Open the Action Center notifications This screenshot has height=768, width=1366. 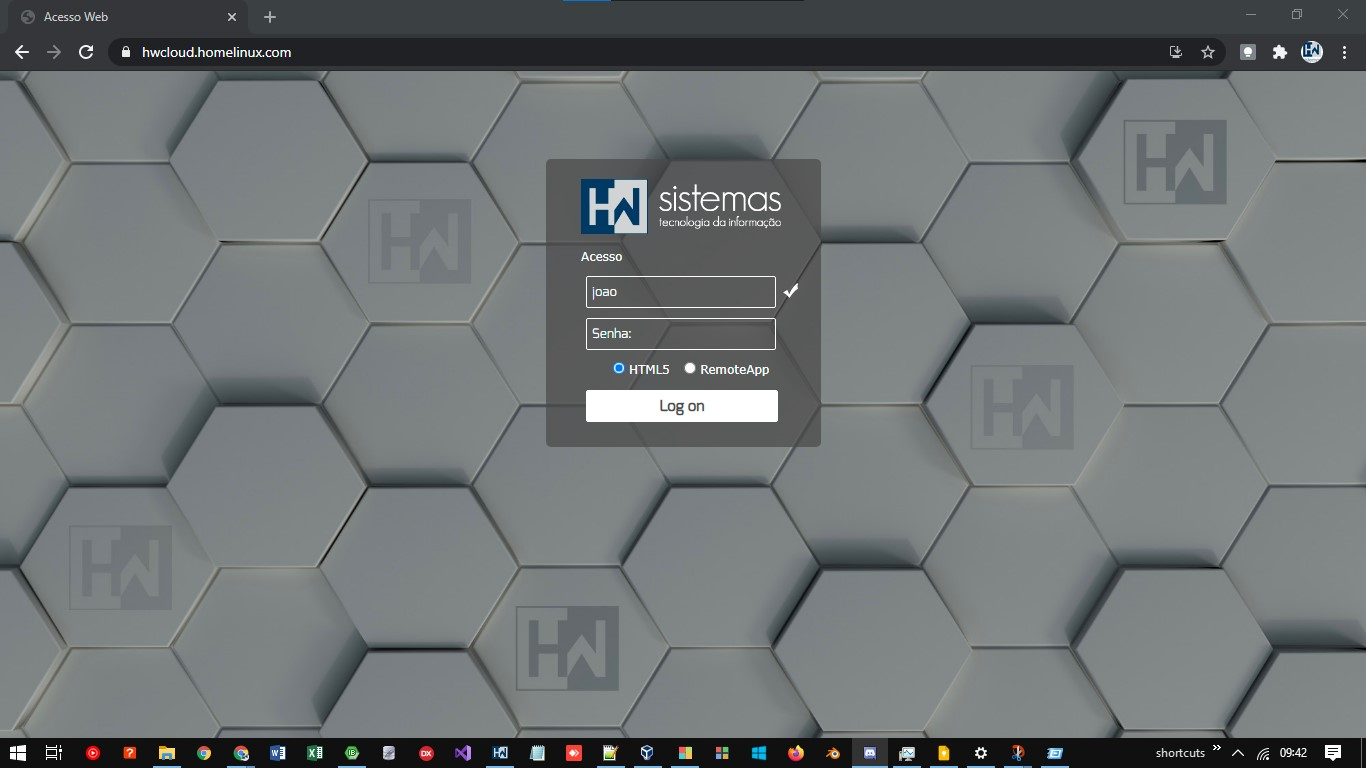(1333, 753)
